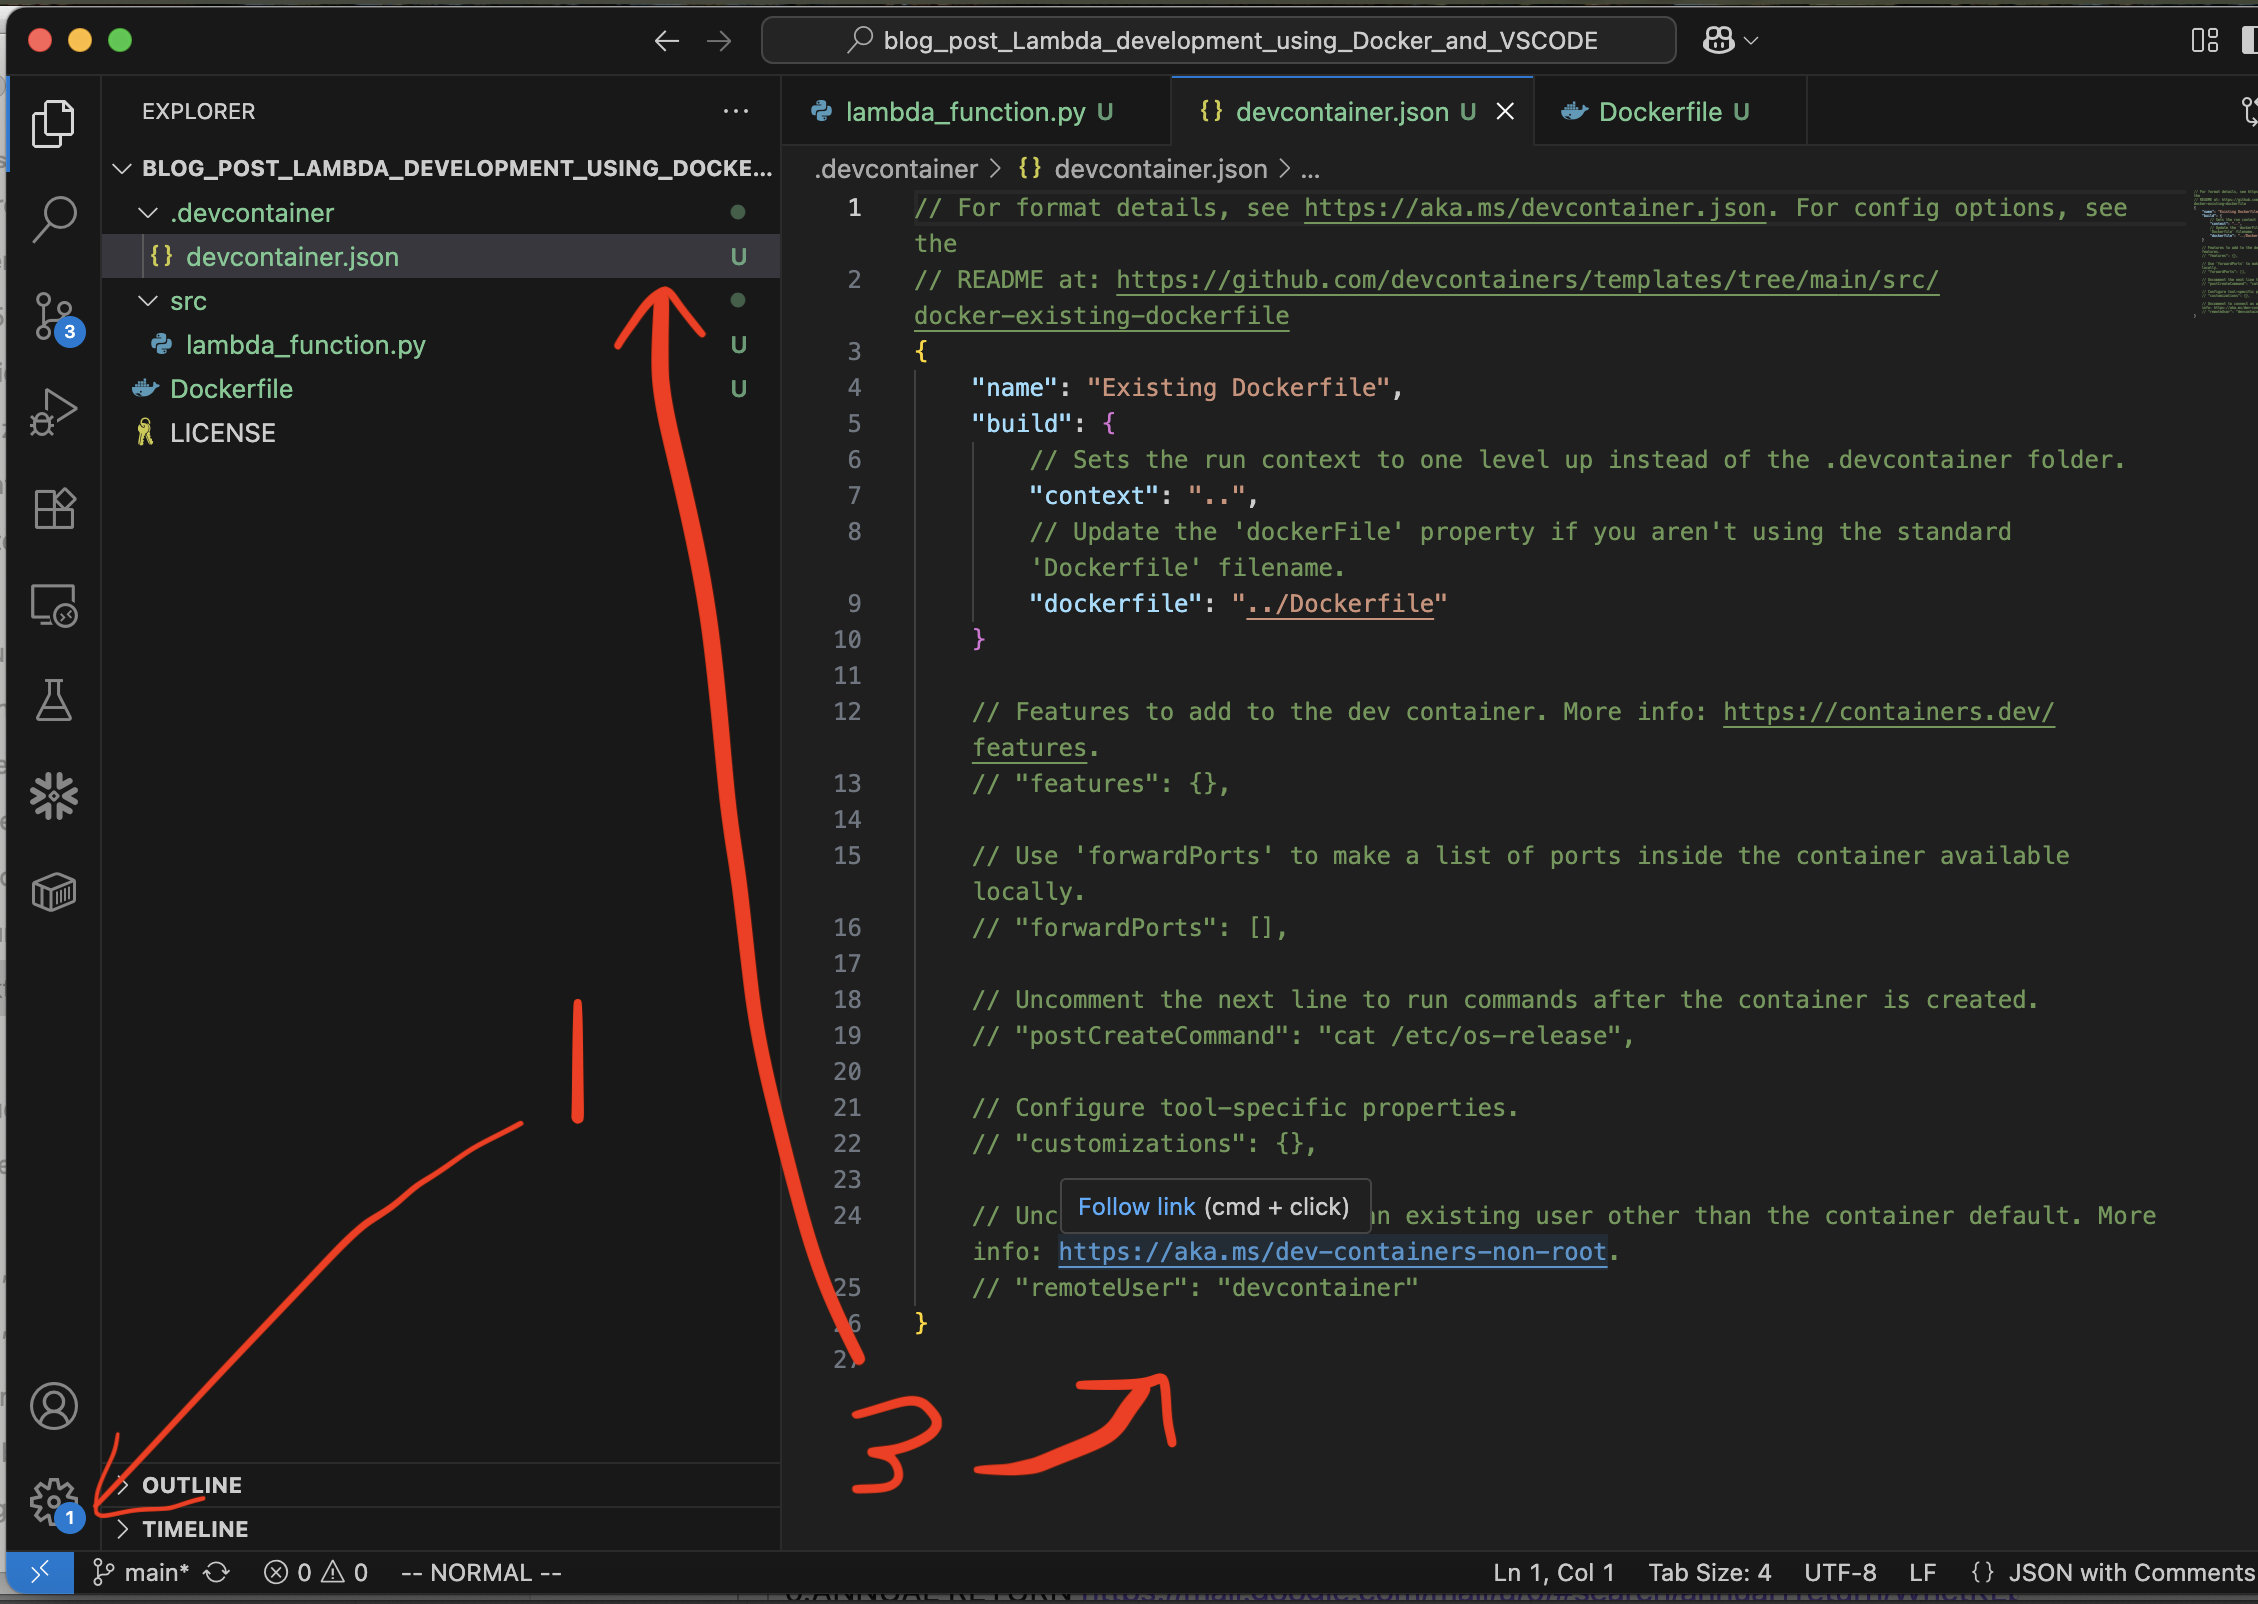Screen dimensions: 2258x1604
Task: Click the "name" key on line 4
Action: [x=1014, y=388]
